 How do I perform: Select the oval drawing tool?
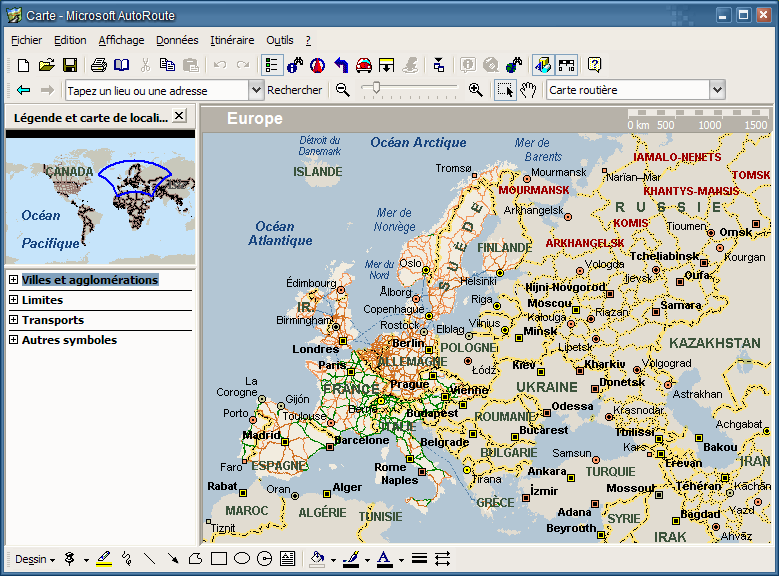click(x=241, y=559)
